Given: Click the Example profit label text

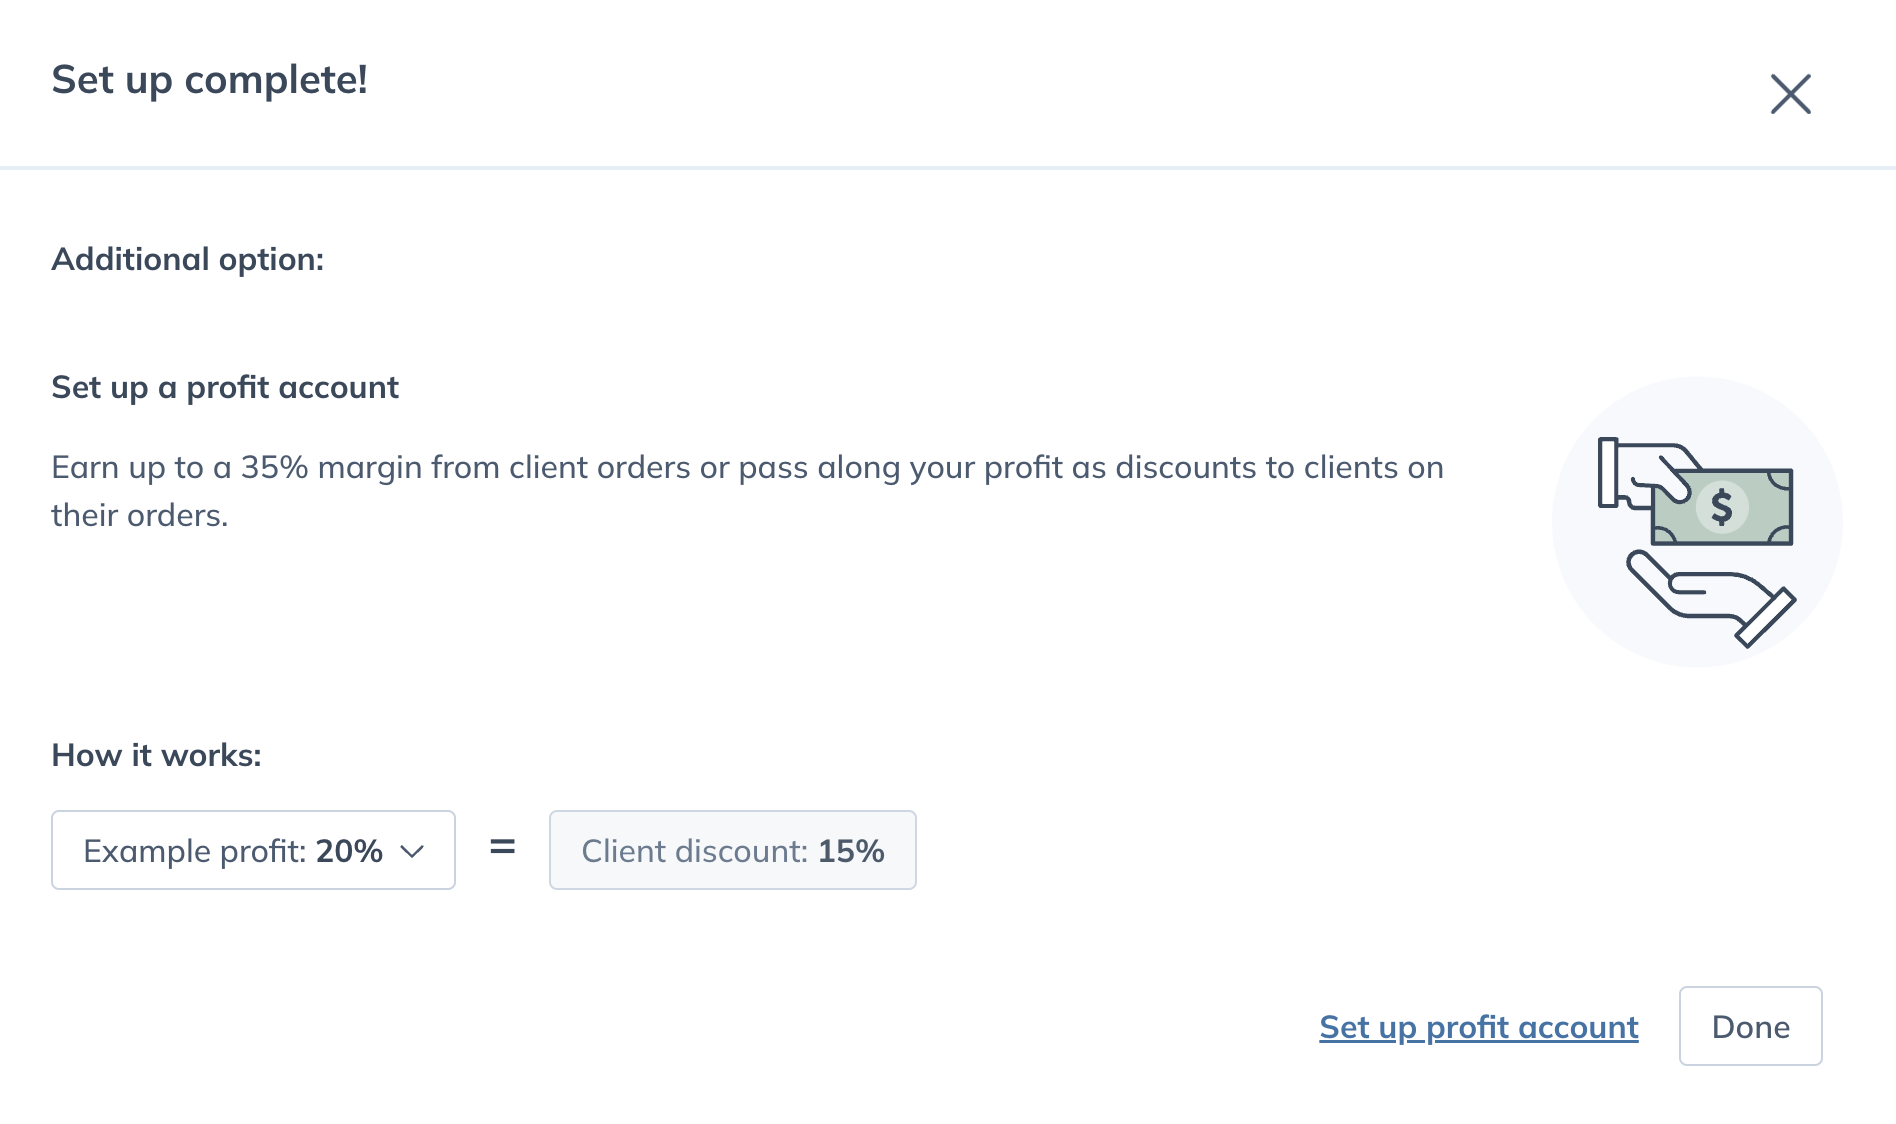Looking at the screenshot, I should coord(195,851).
